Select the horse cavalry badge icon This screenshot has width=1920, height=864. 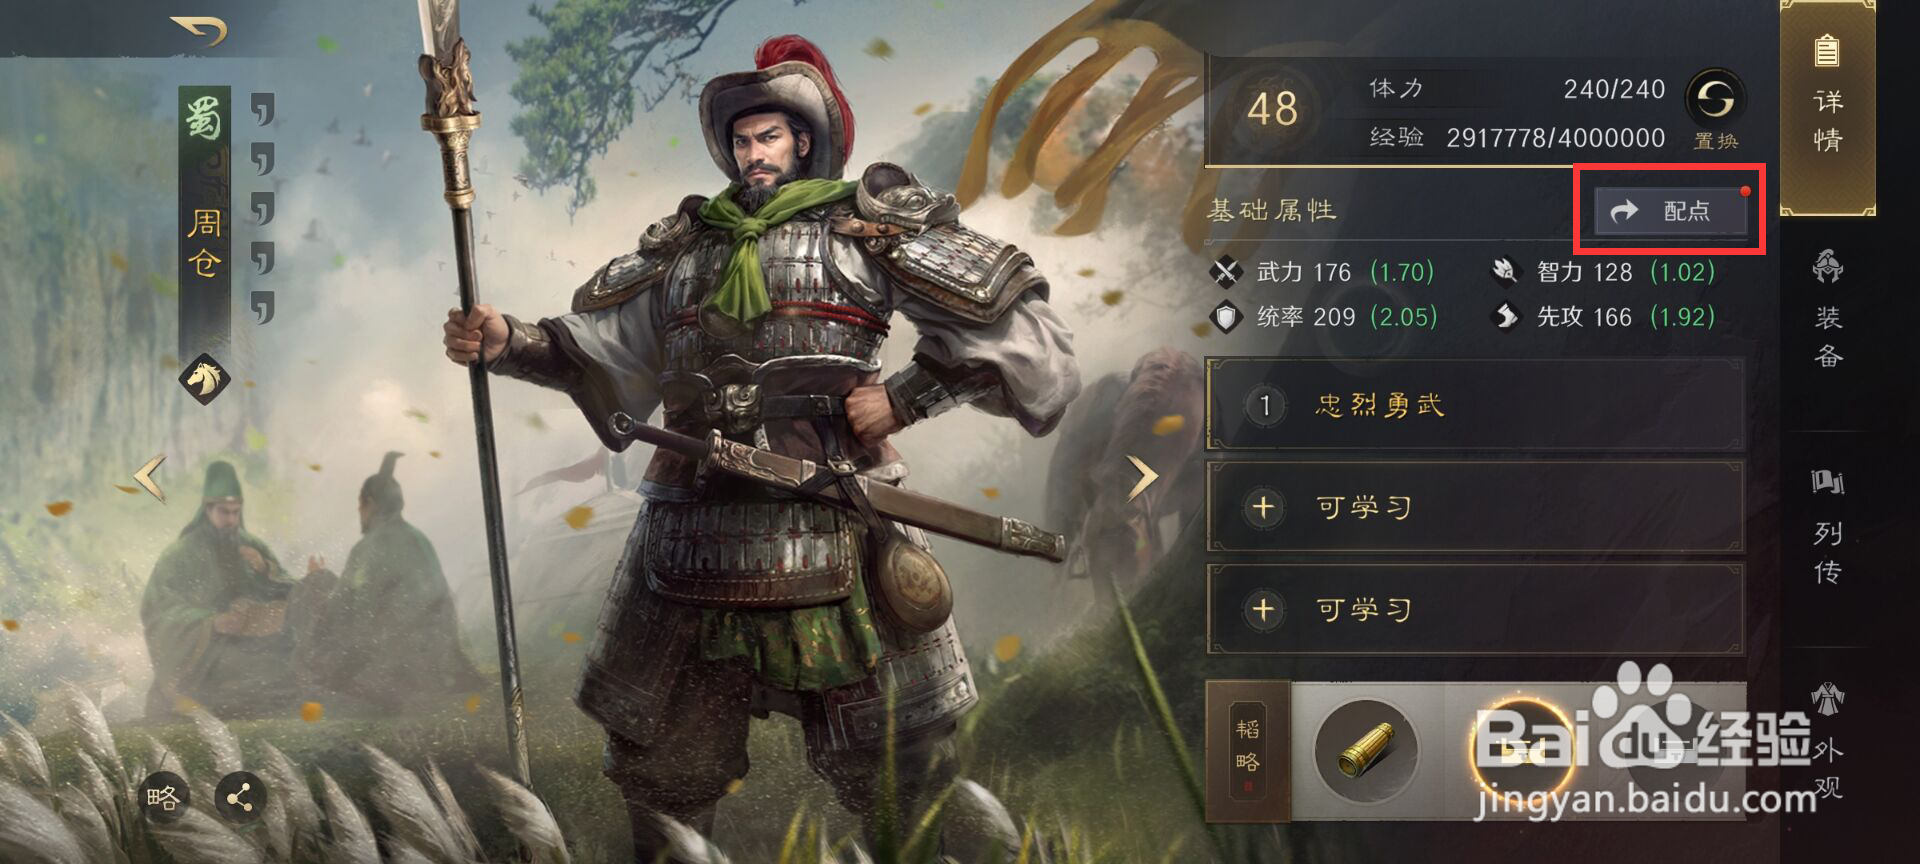(x=204, y=379)
